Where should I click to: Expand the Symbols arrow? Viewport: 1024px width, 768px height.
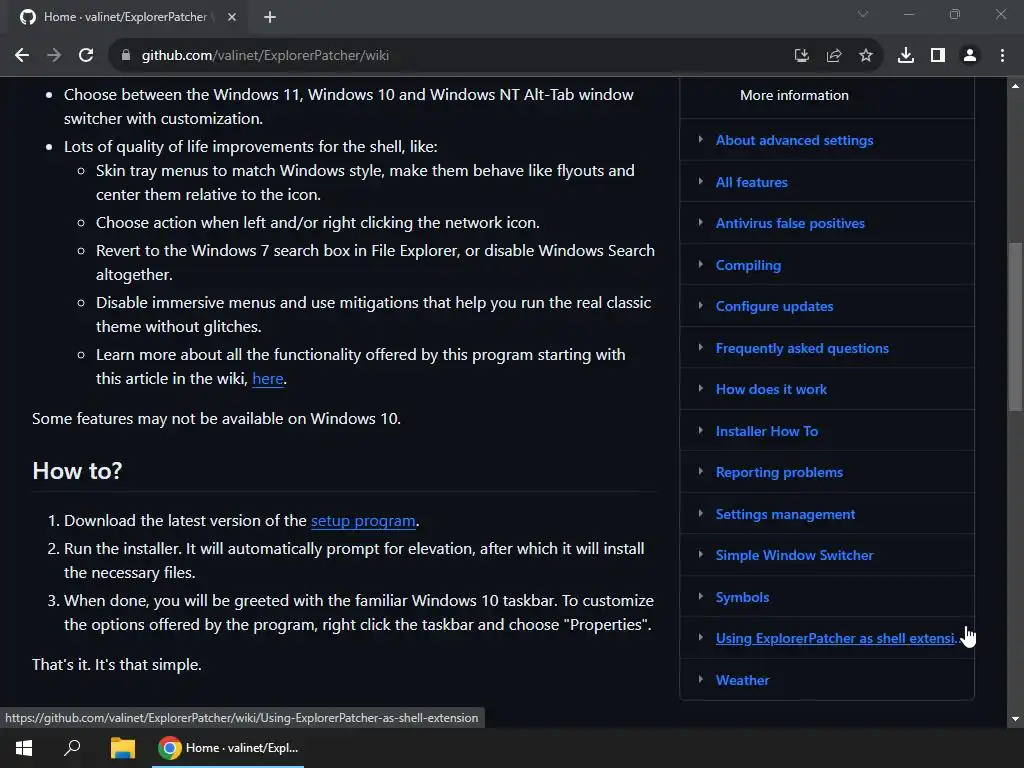coord(700,596)
